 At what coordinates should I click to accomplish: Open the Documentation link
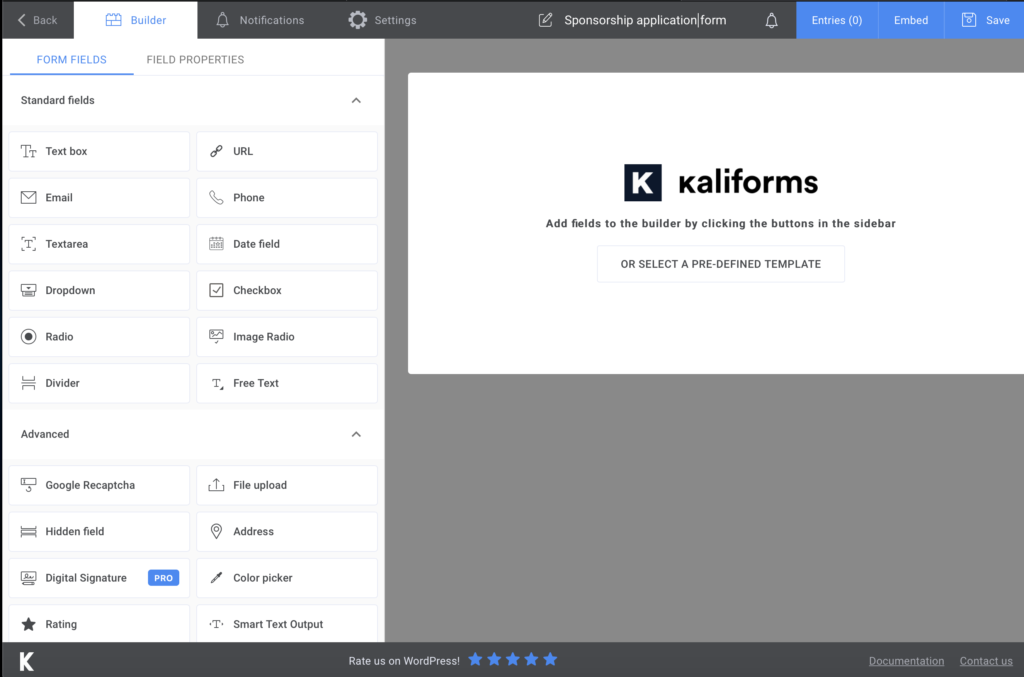[x=906, y=661]
